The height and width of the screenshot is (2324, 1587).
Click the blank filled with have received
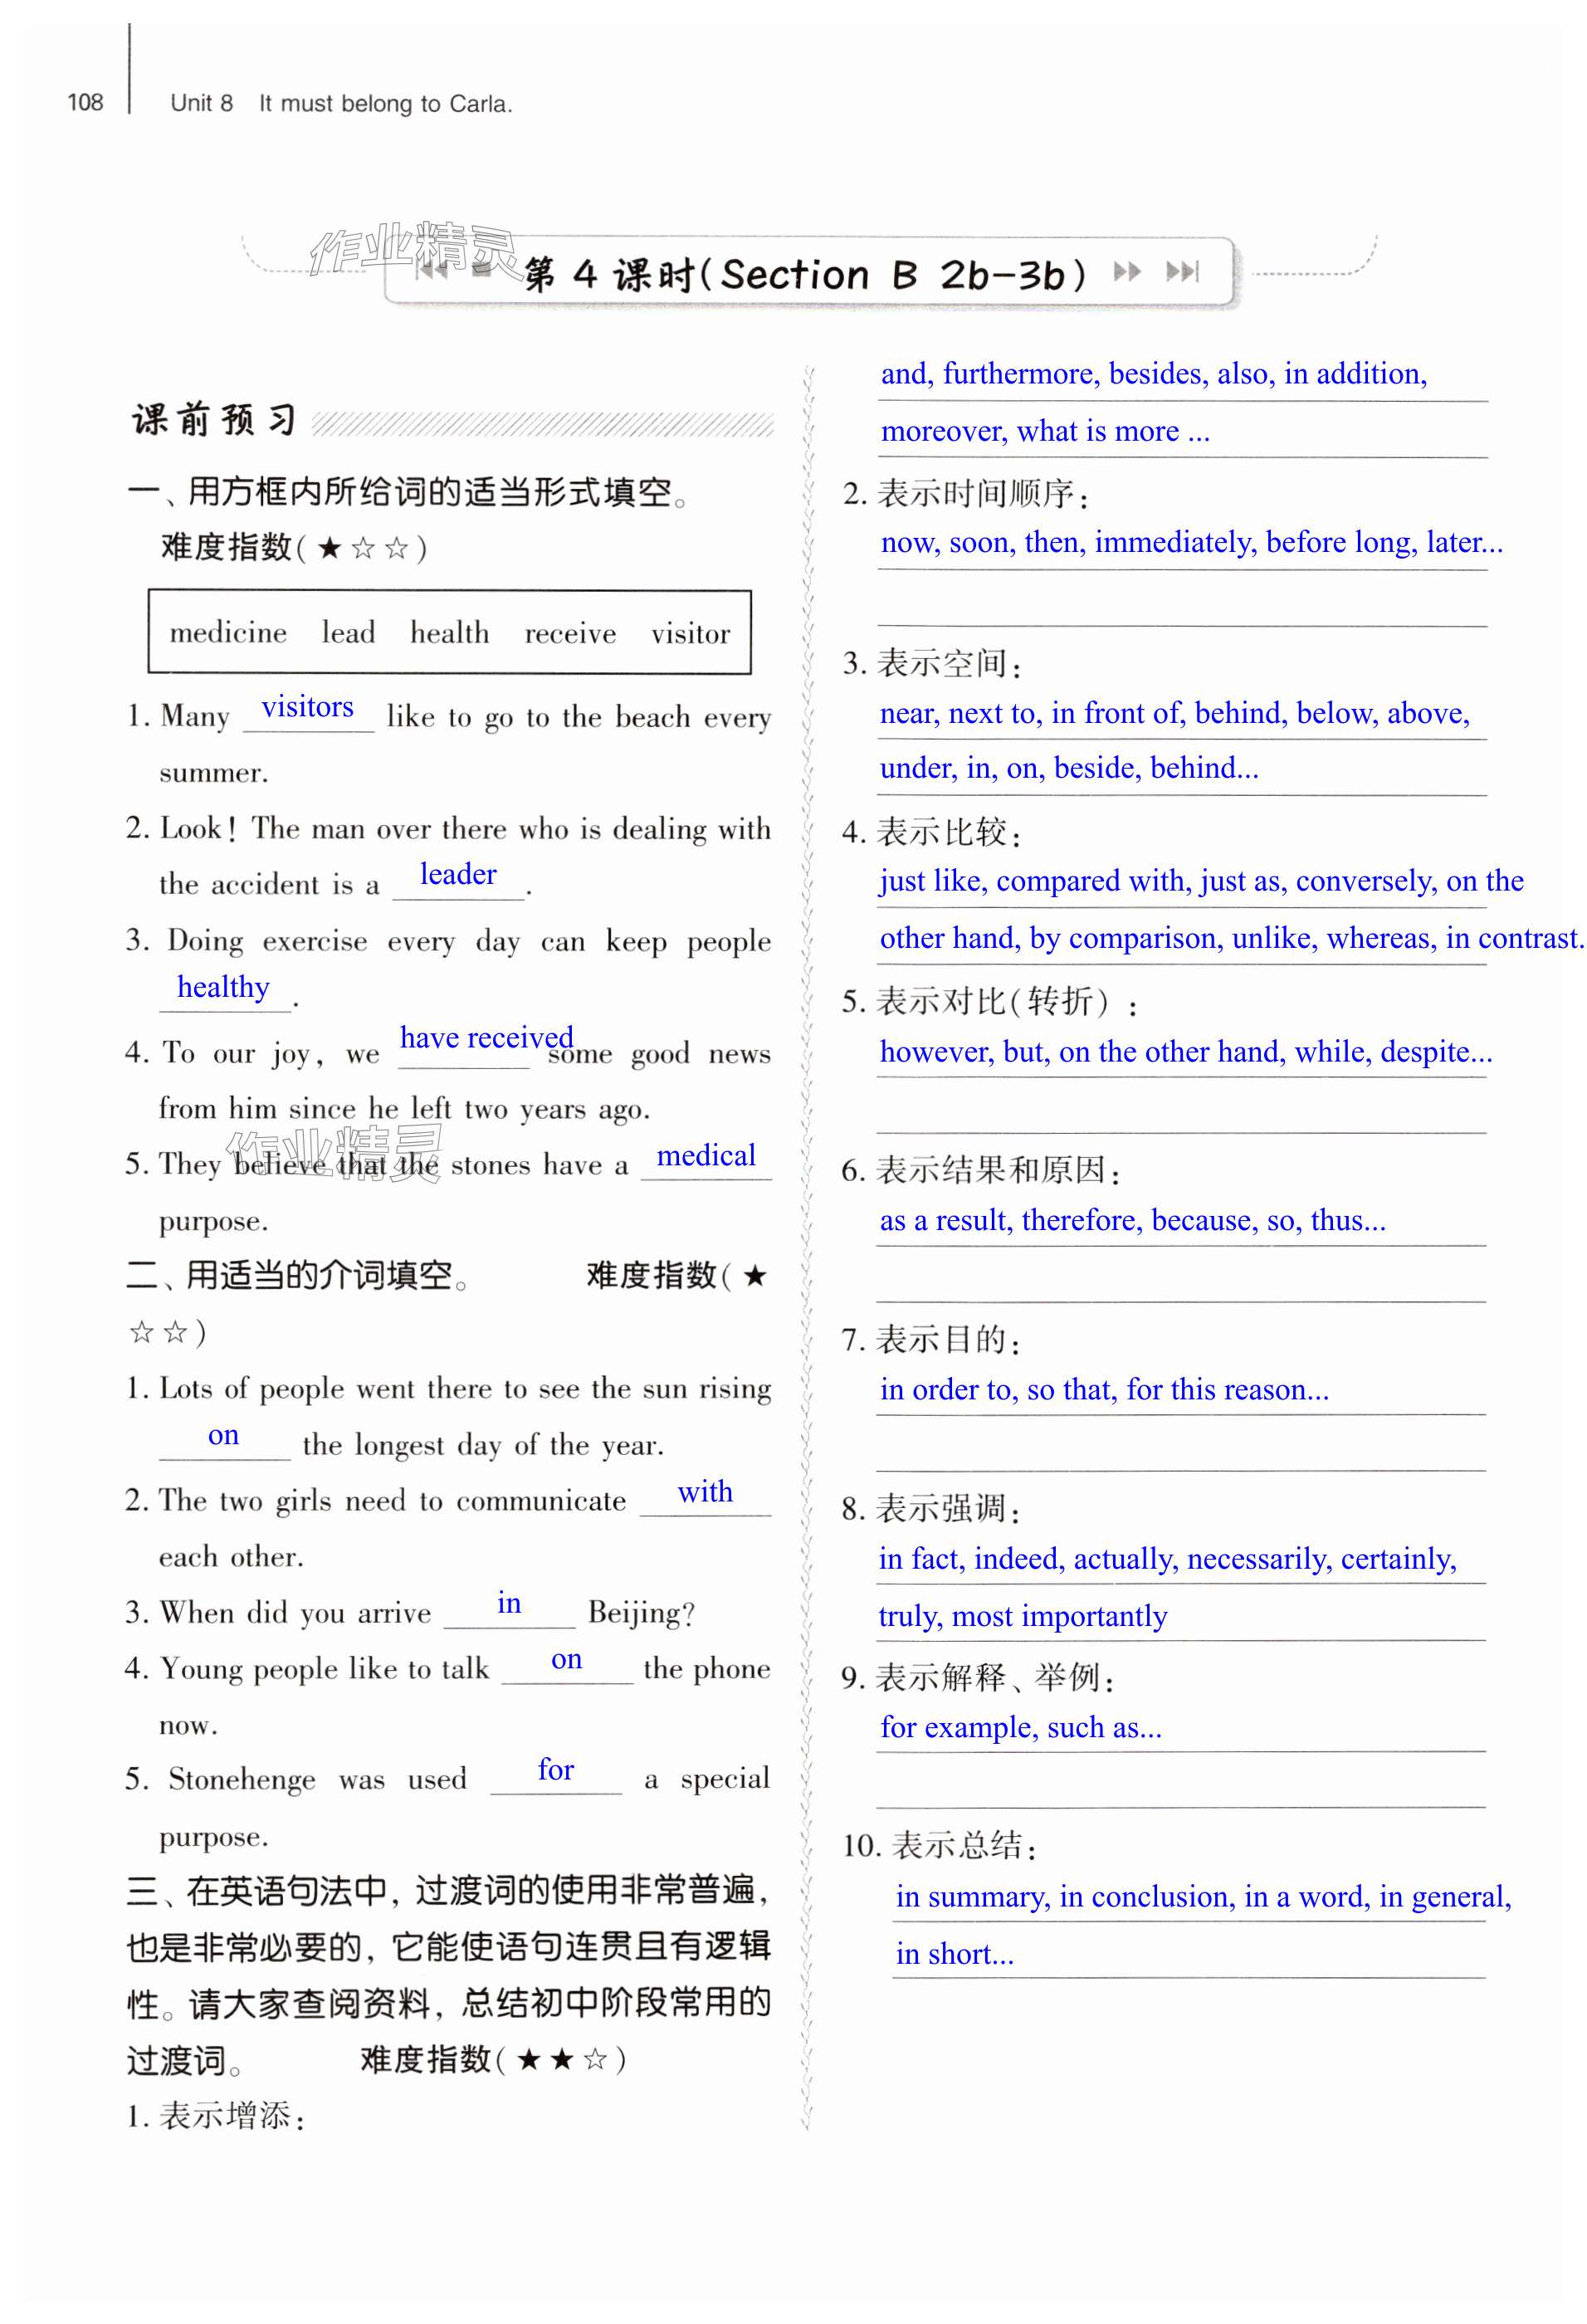click(x=486, y=1039)
